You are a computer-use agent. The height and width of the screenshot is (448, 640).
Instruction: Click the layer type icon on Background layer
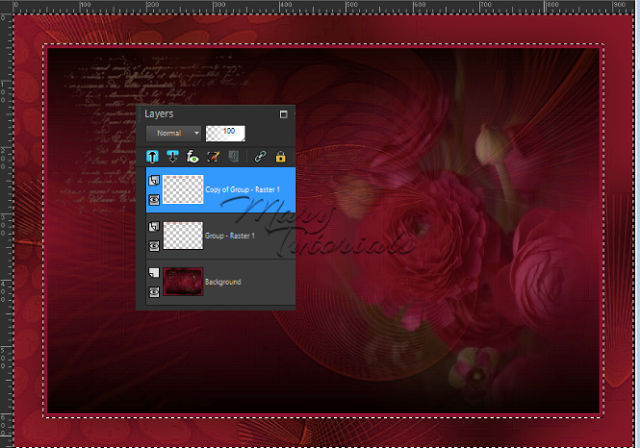[153, 272]
